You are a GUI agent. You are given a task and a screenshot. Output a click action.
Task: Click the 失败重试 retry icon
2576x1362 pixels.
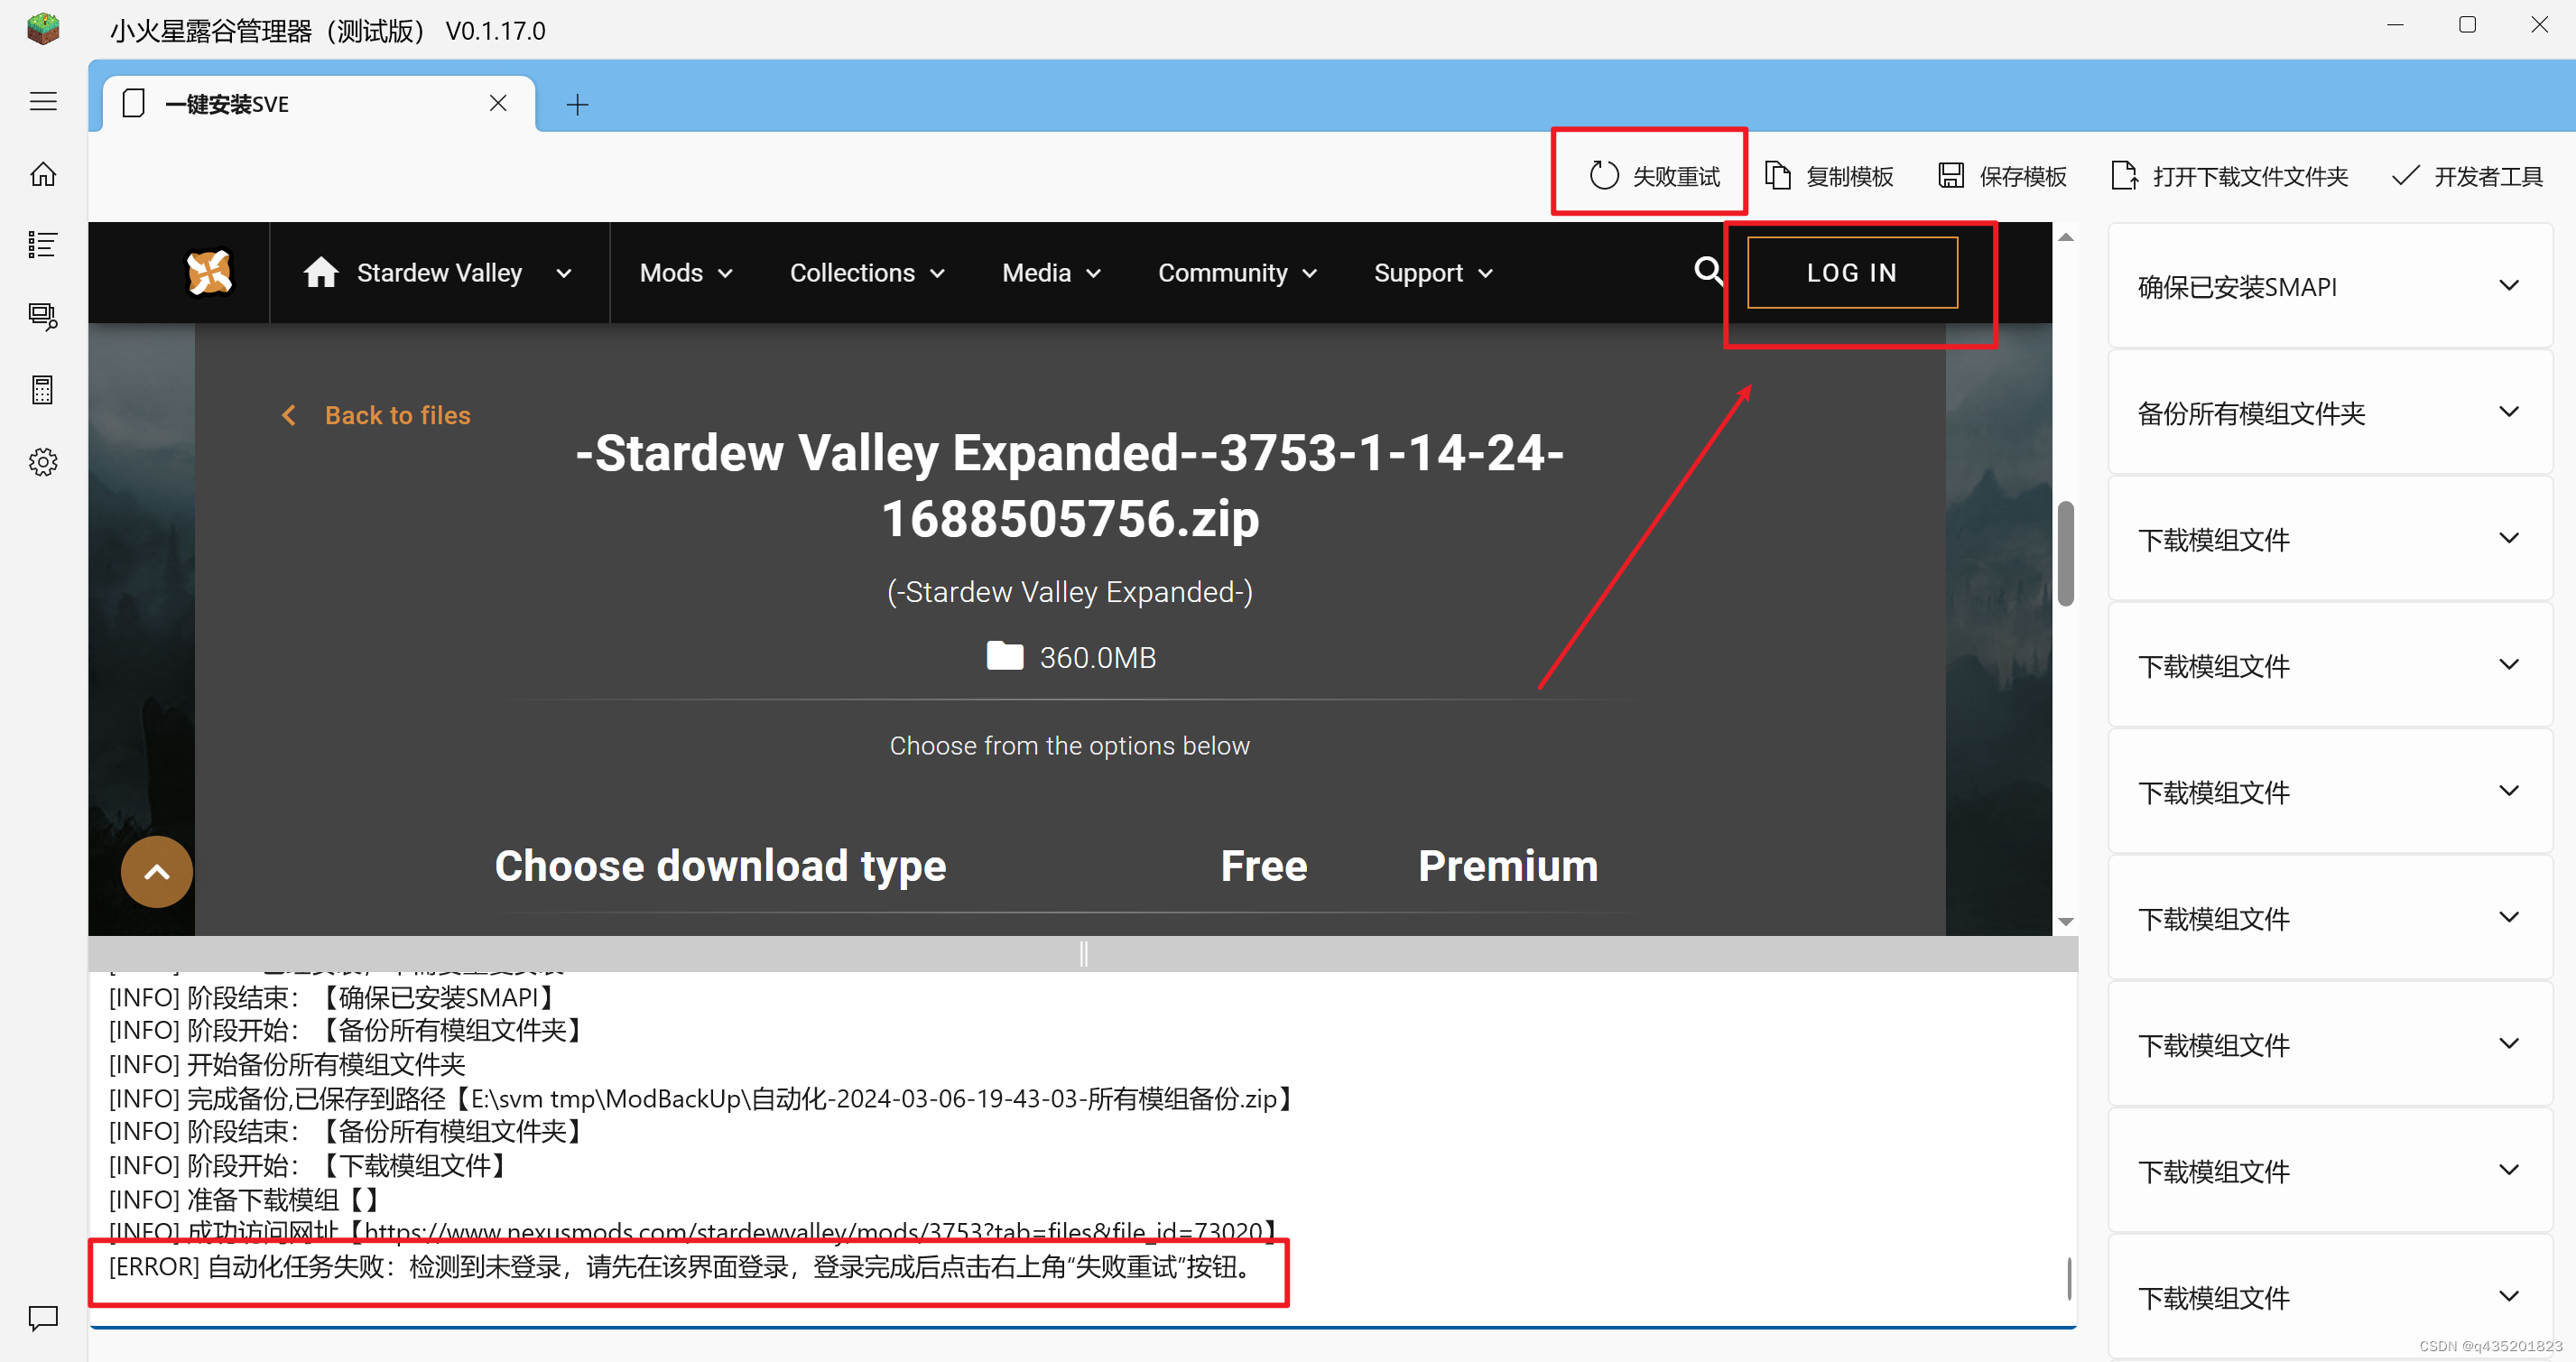1603,176
